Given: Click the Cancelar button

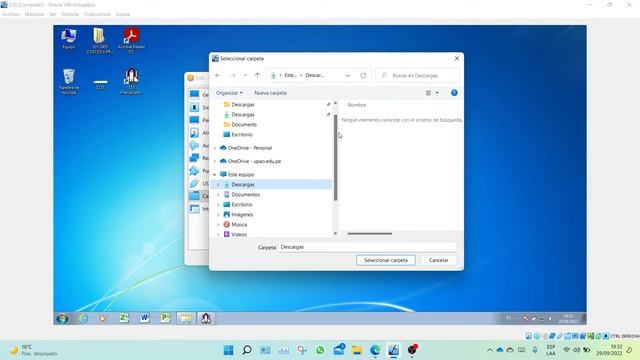Looking at the screenshot, I should tap(438, 260).
